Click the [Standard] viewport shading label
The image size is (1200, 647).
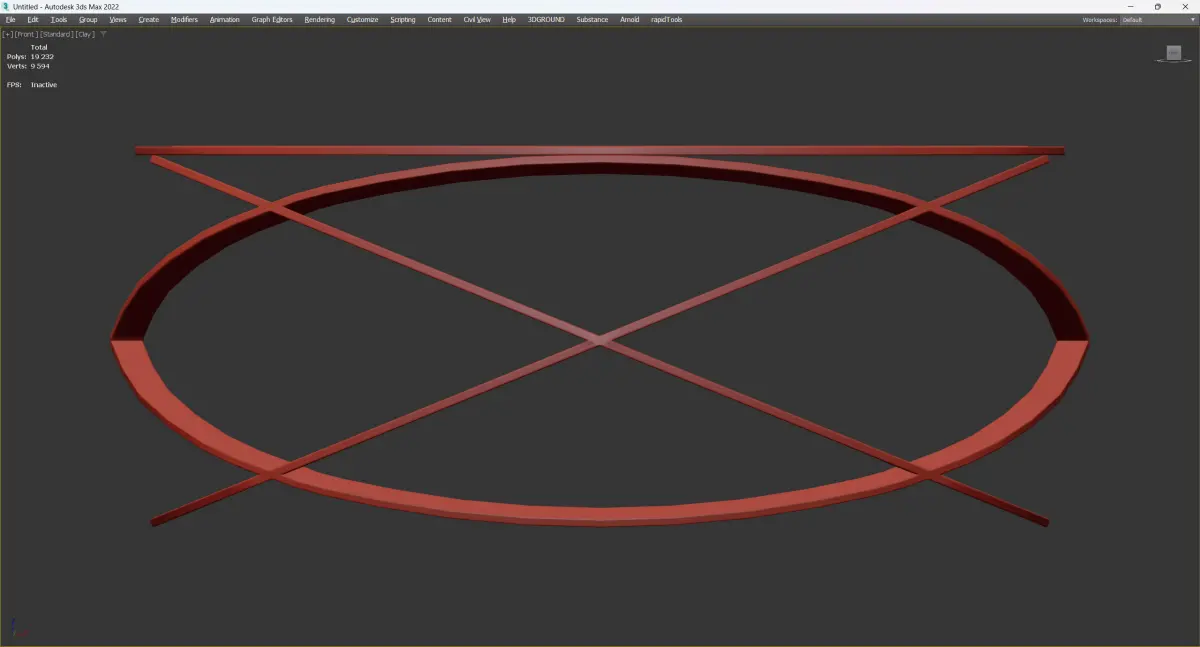pyautogui.click(x=56, y=34)
